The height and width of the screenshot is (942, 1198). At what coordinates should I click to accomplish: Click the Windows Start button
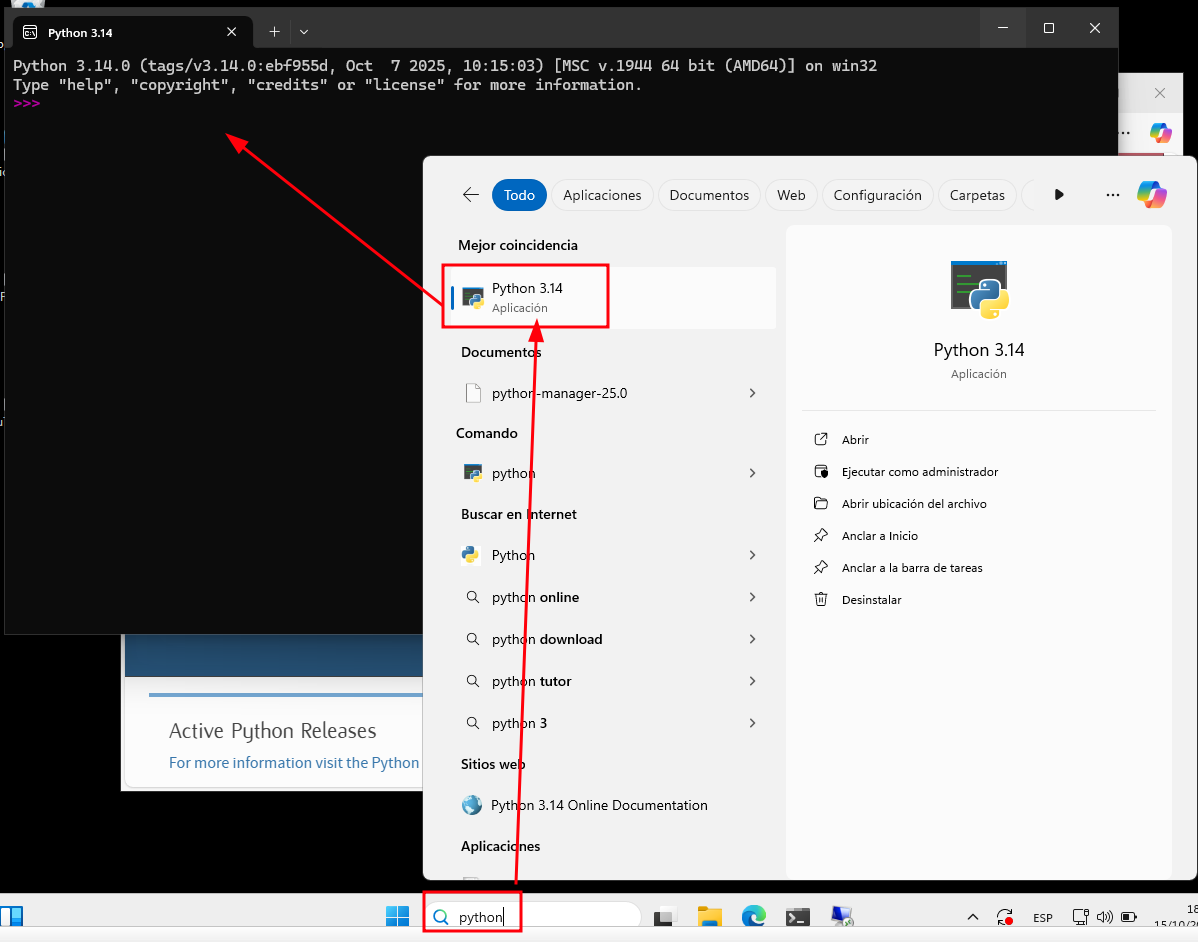[x=397, y=916]
